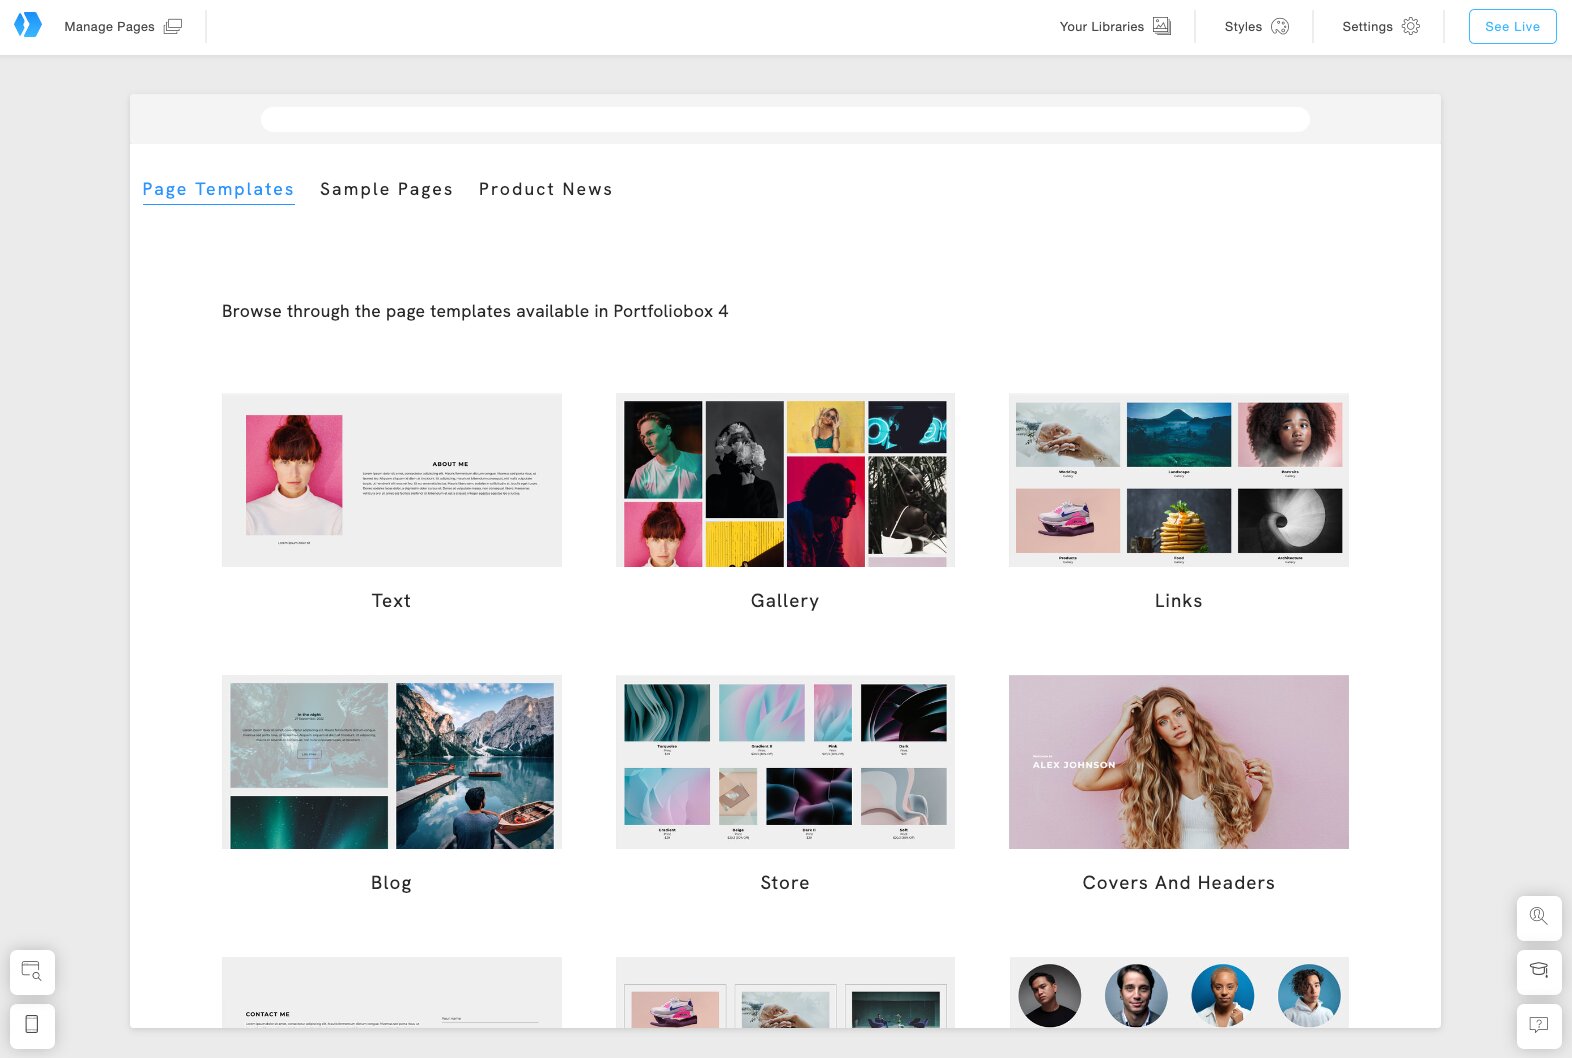Open the Styles panel
Viewport: 1572px width, 1058px height.
click(x=1257, y=27)
